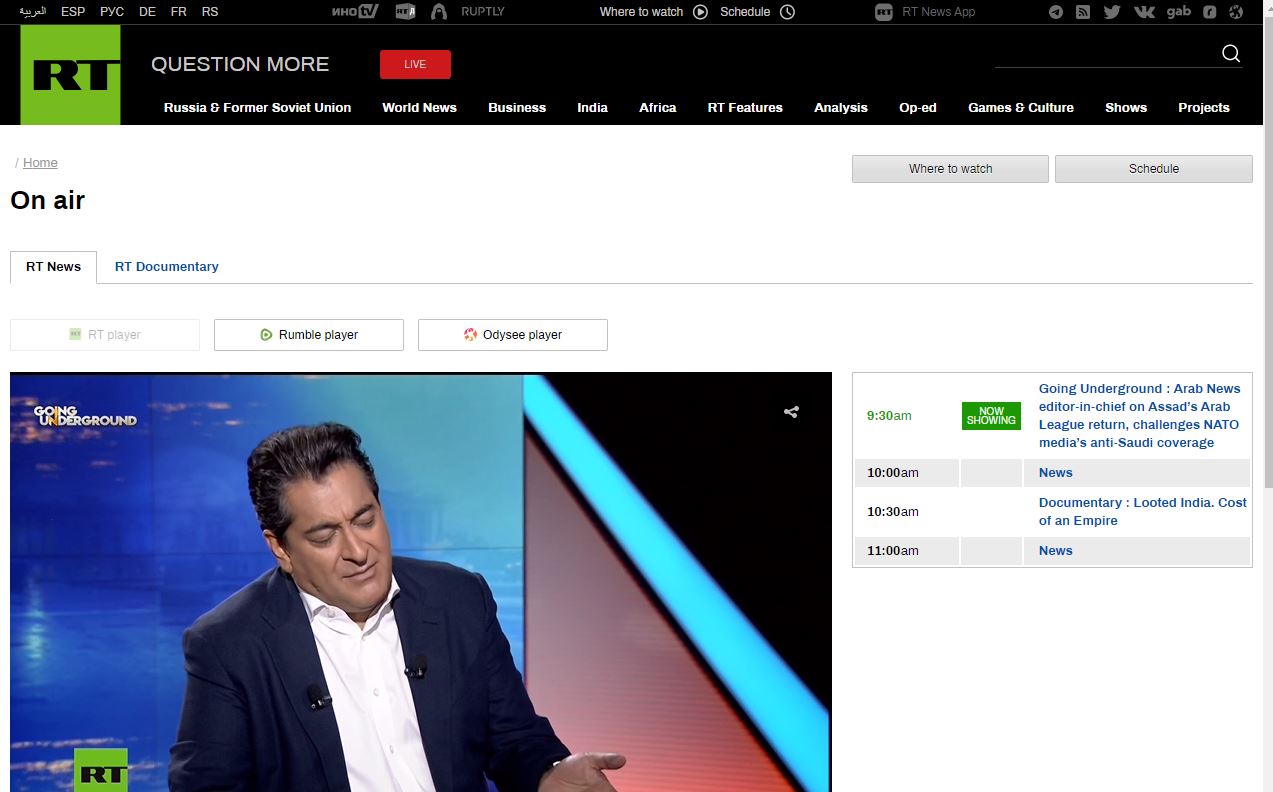The width and height of the screenshot is (1273, 792).
Task: Select the ESP language option
Action: tap(73, 12)
